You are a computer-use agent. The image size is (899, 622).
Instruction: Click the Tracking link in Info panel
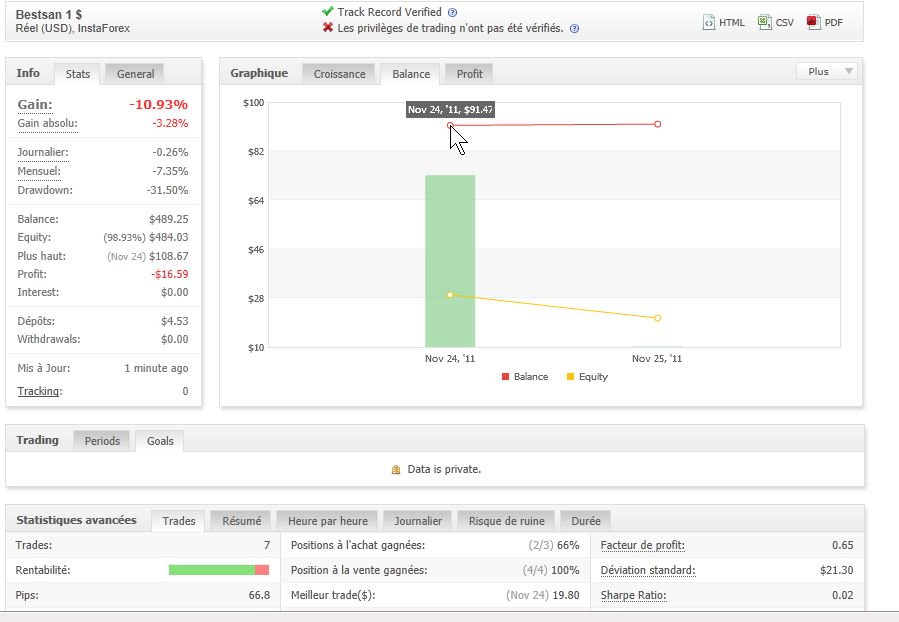(x=39, y=391)
